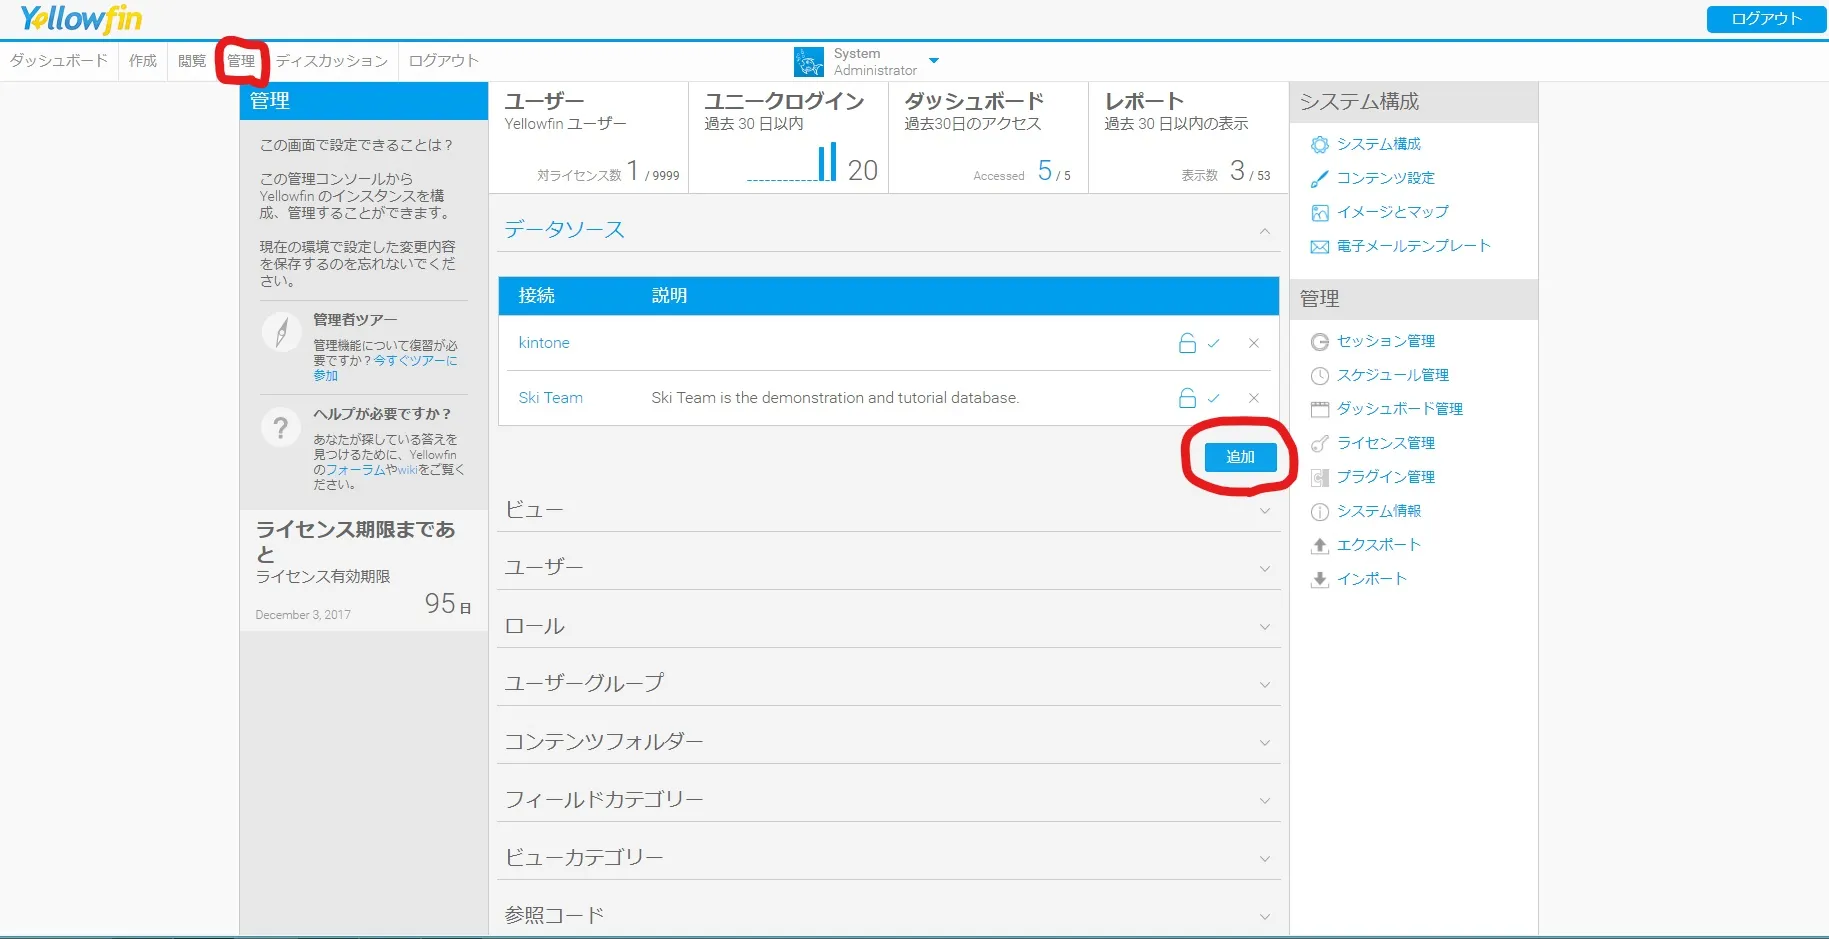Open the System Administrator dropdown arrow
The width and height of the screenshot is (1829, 939).
934,61
